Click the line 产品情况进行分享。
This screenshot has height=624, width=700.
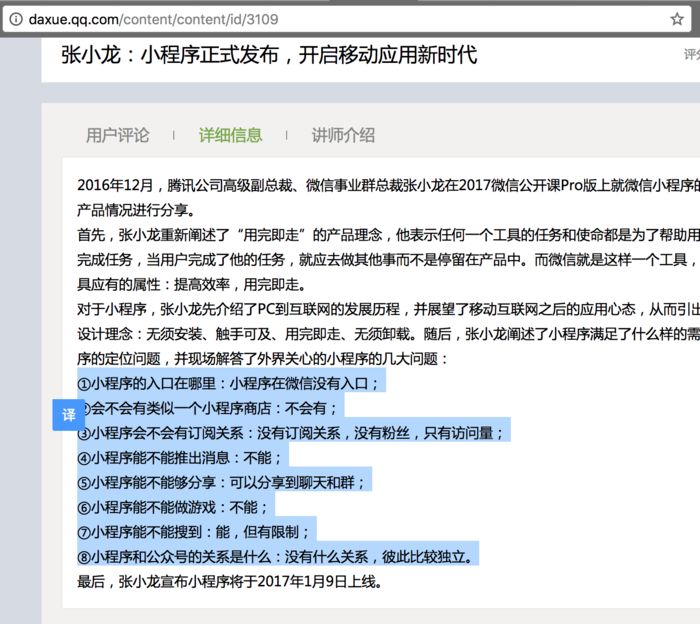tap(136, 210)
